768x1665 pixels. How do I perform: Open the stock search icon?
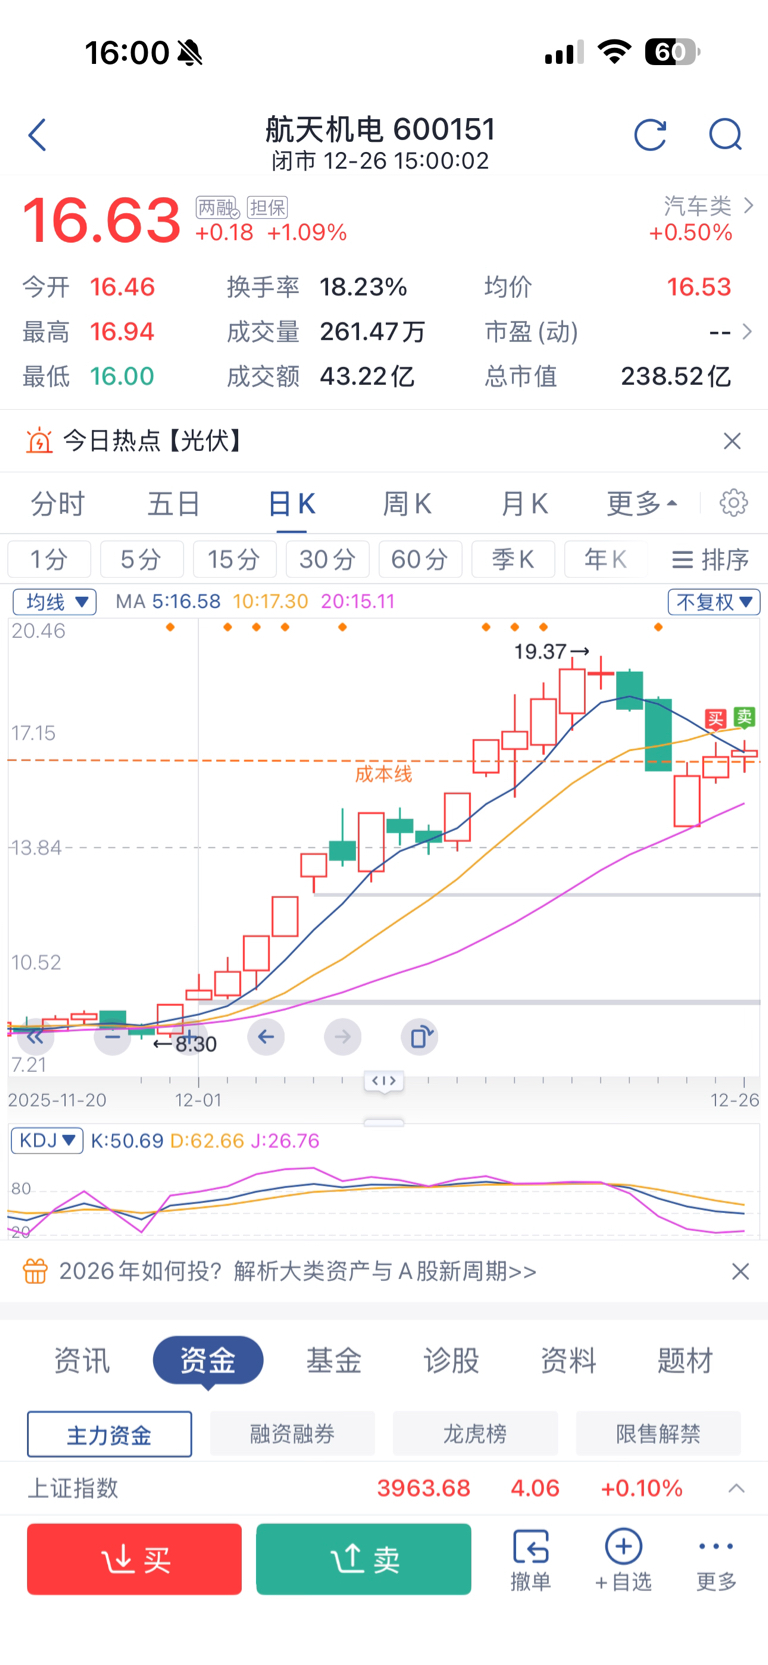pyautogui.click(x=725, y=135)
